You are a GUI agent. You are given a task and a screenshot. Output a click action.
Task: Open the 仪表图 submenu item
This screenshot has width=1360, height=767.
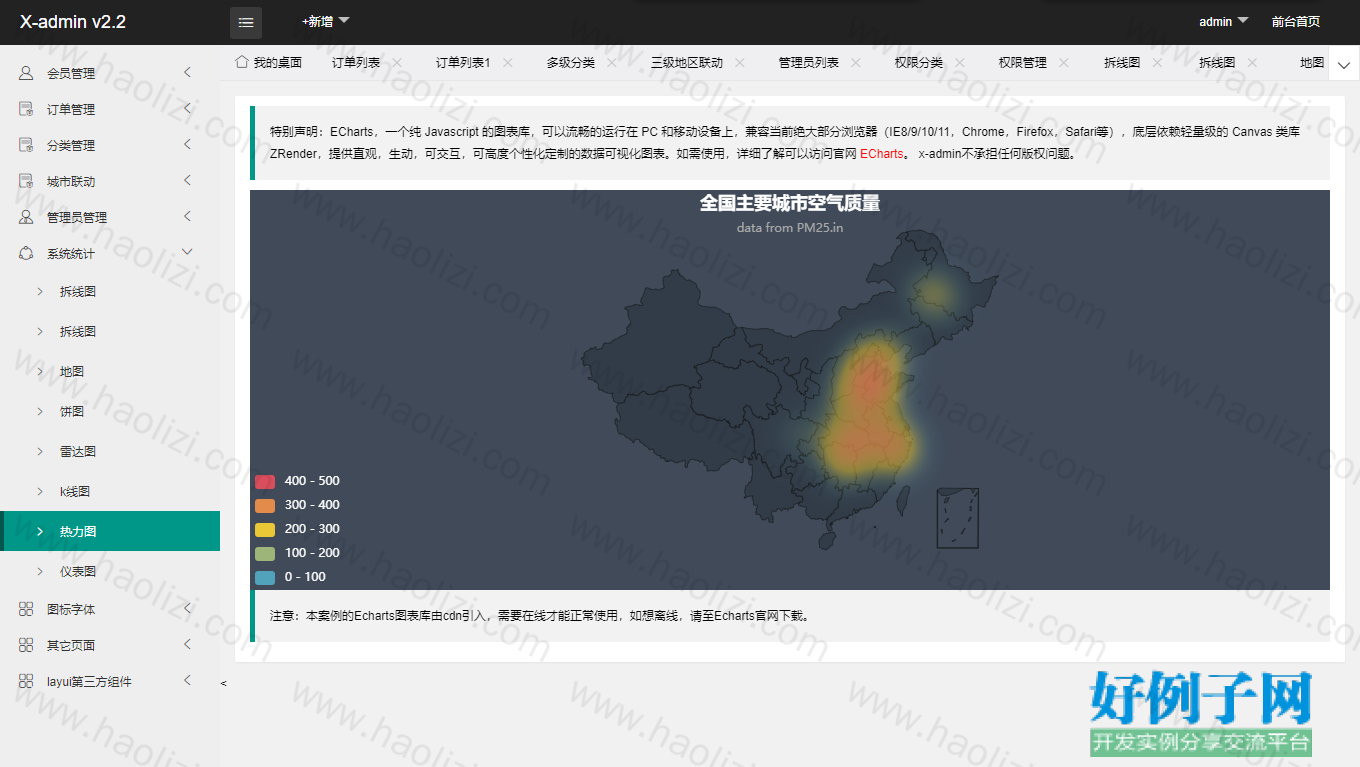point(110,571)
